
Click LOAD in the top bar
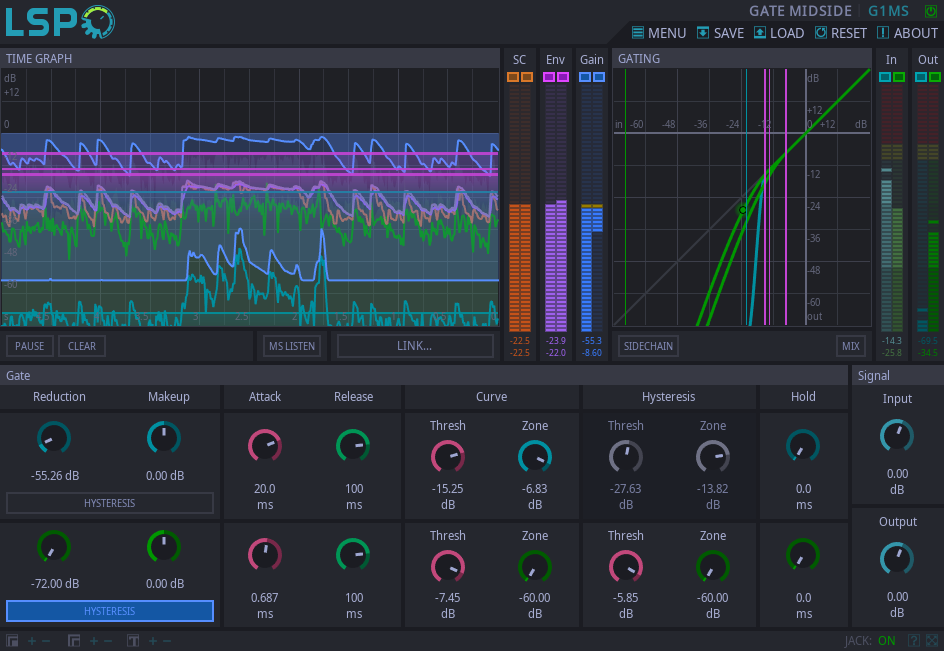coord(779,33)
